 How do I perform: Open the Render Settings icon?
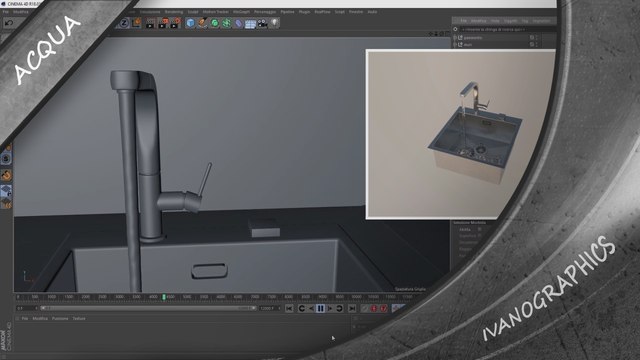point(176,23)
